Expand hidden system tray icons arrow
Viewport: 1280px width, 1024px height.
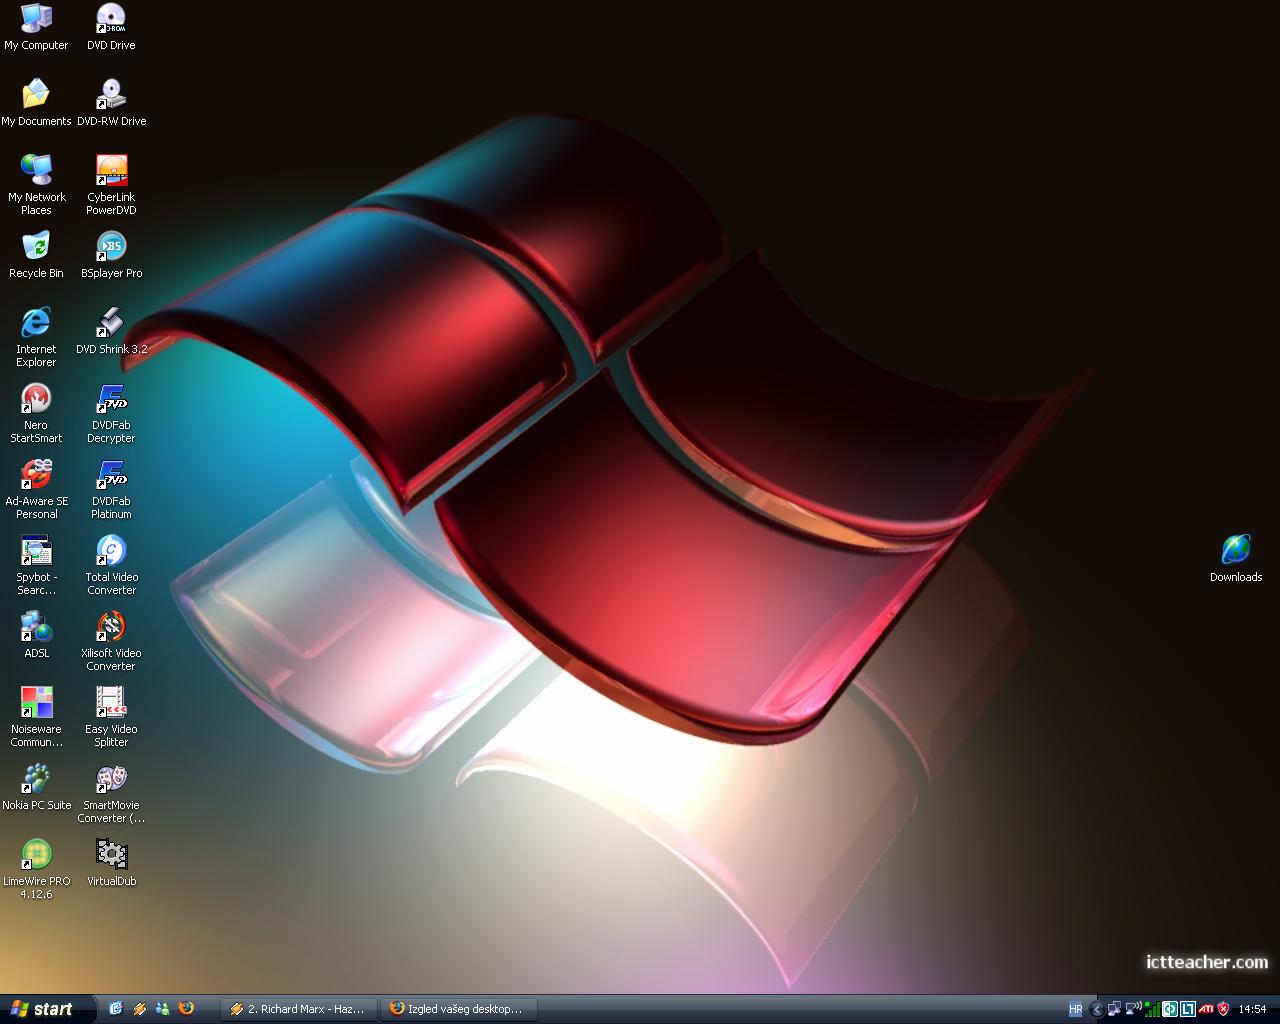pos(1097,1009)
